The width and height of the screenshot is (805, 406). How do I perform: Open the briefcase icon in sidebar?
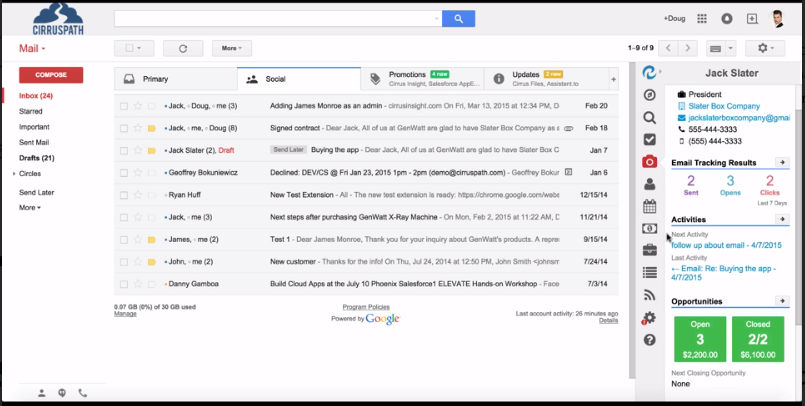(649, 250)
